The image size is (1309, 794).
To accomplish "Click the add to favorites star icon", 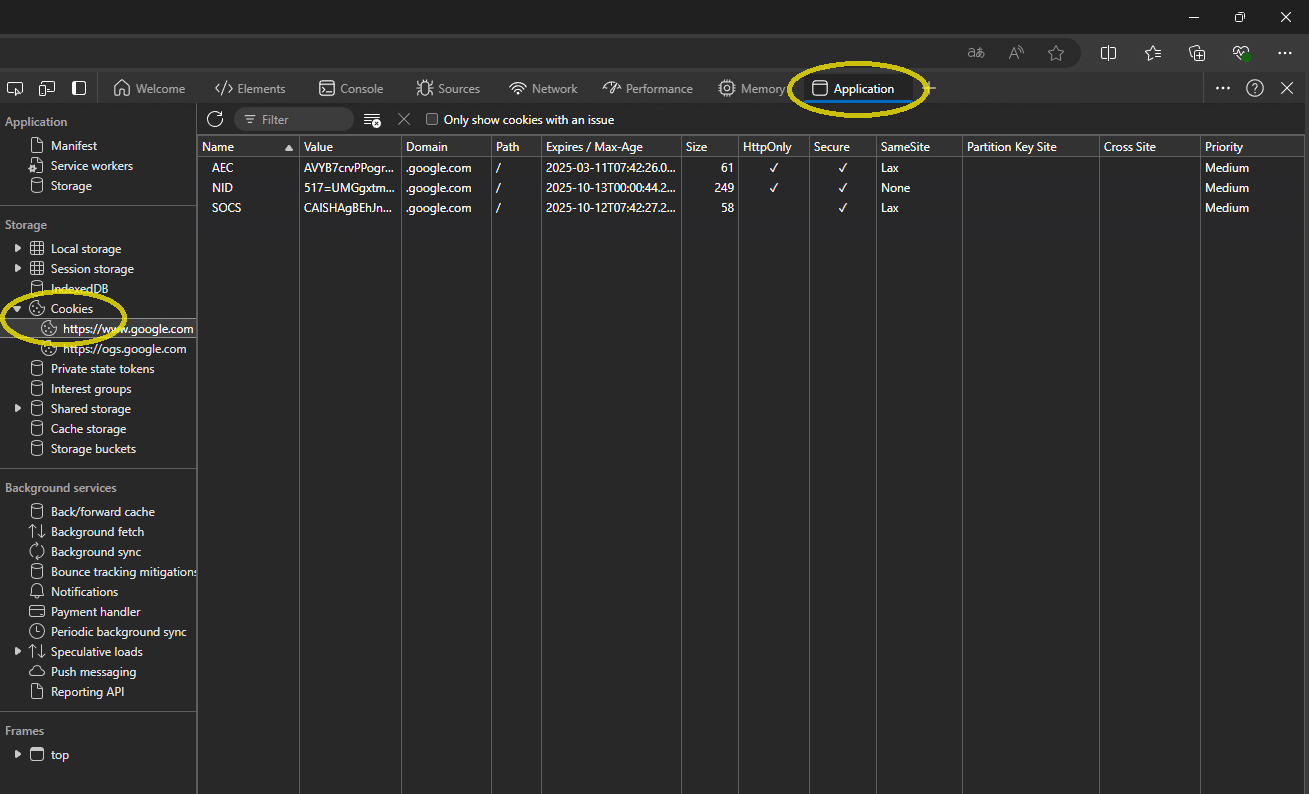I will point(1056,52).
